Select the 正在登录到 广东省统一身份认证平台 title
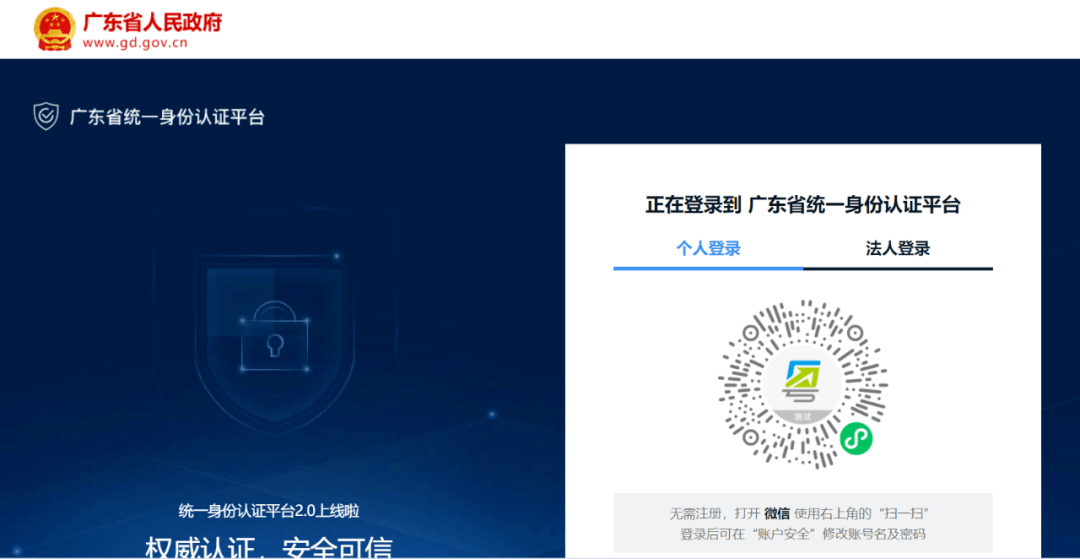Image resolution: width=1080 pixels, height=559 pixels. (802, 204)
